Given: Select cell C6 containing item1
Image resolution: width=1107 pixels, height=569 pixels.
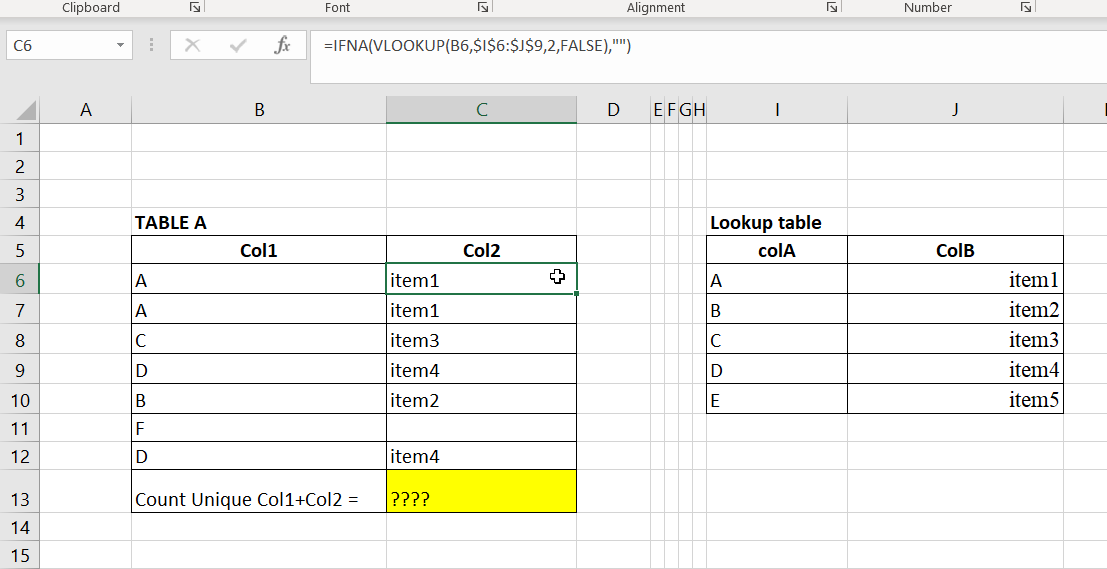Looking at the screenshot, I should [x=481, y=280].
